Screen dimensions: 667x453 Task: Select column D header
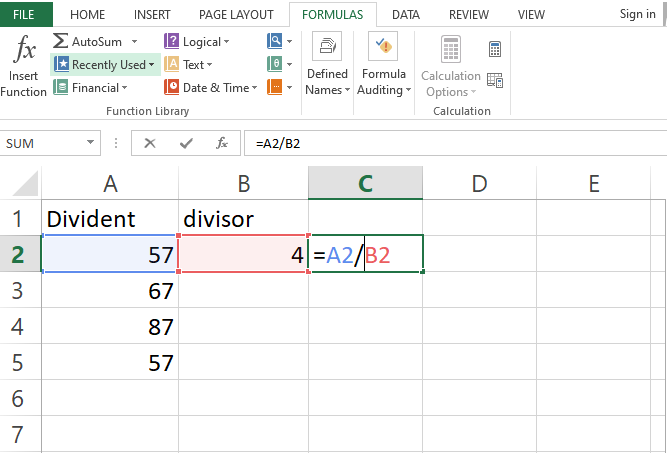pos(479,183)
